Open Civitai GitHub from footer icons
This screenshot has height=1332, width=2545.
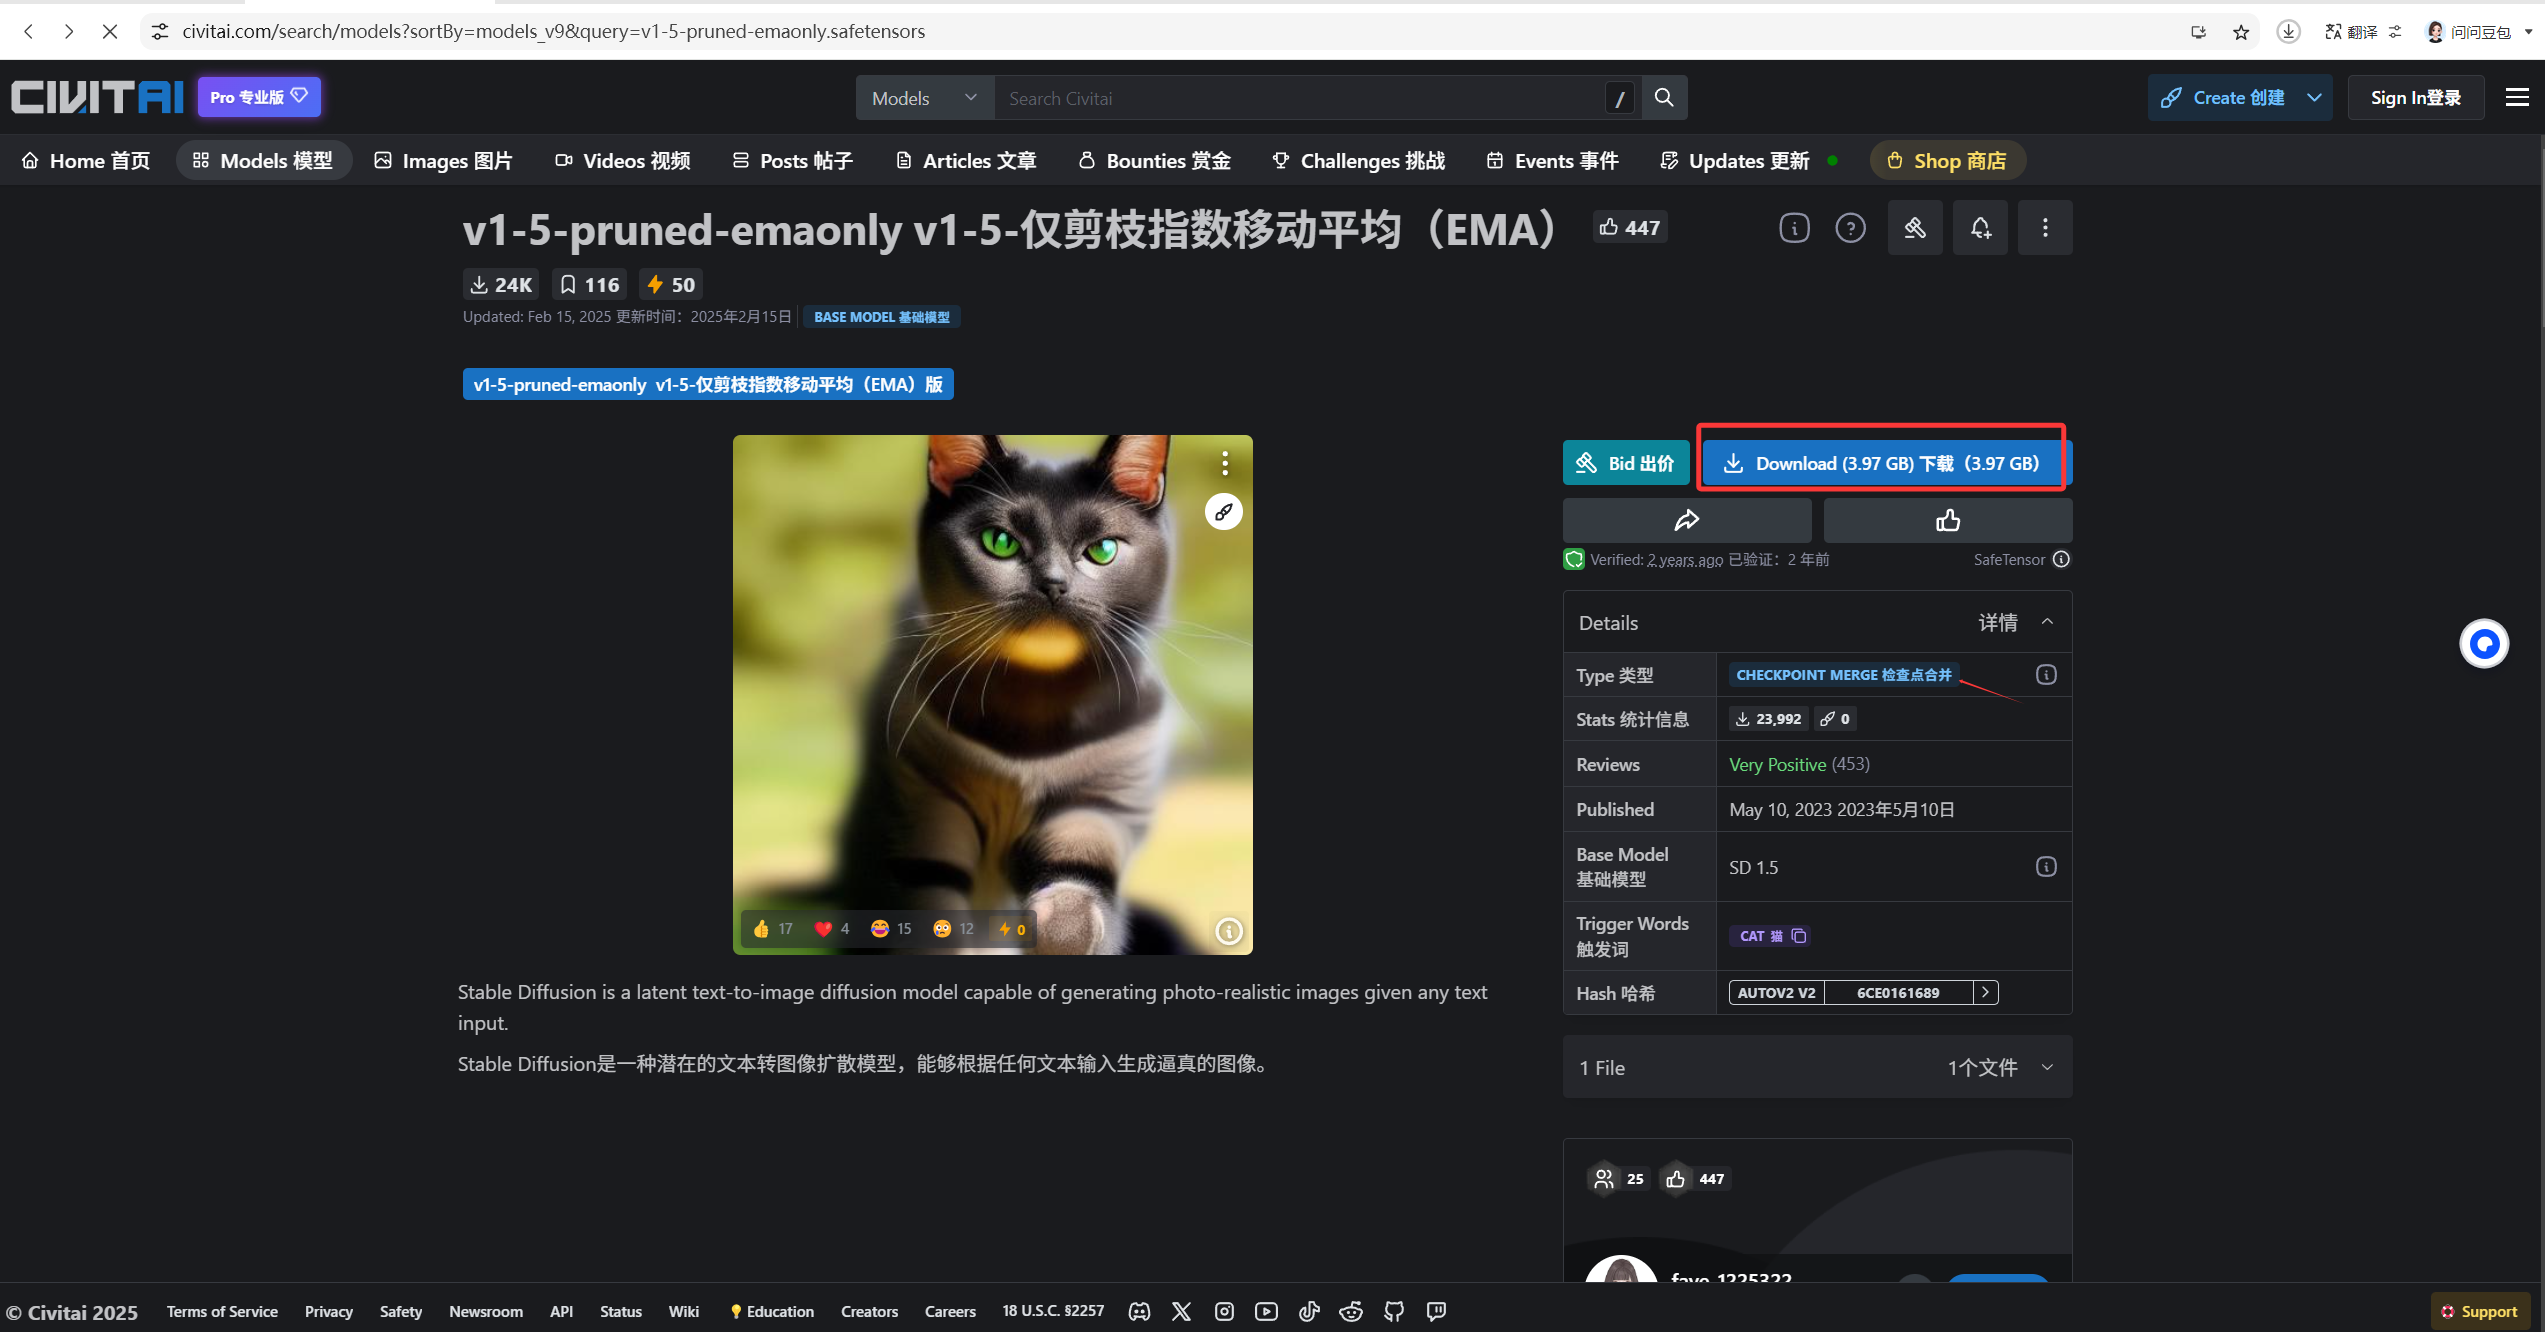click(x=1394, y=1311)
